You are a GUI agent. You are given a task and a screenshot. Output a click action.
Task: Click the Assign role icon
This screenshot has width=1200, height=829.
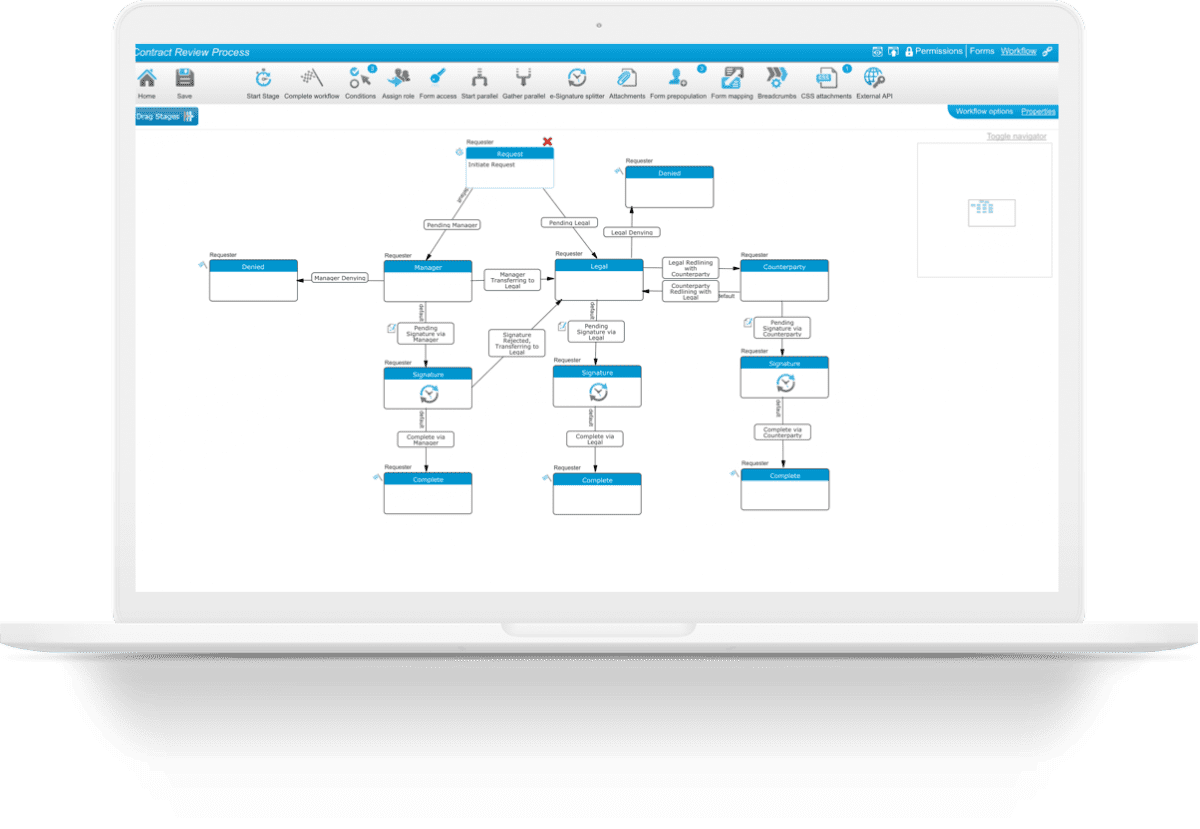pos(399,80)
